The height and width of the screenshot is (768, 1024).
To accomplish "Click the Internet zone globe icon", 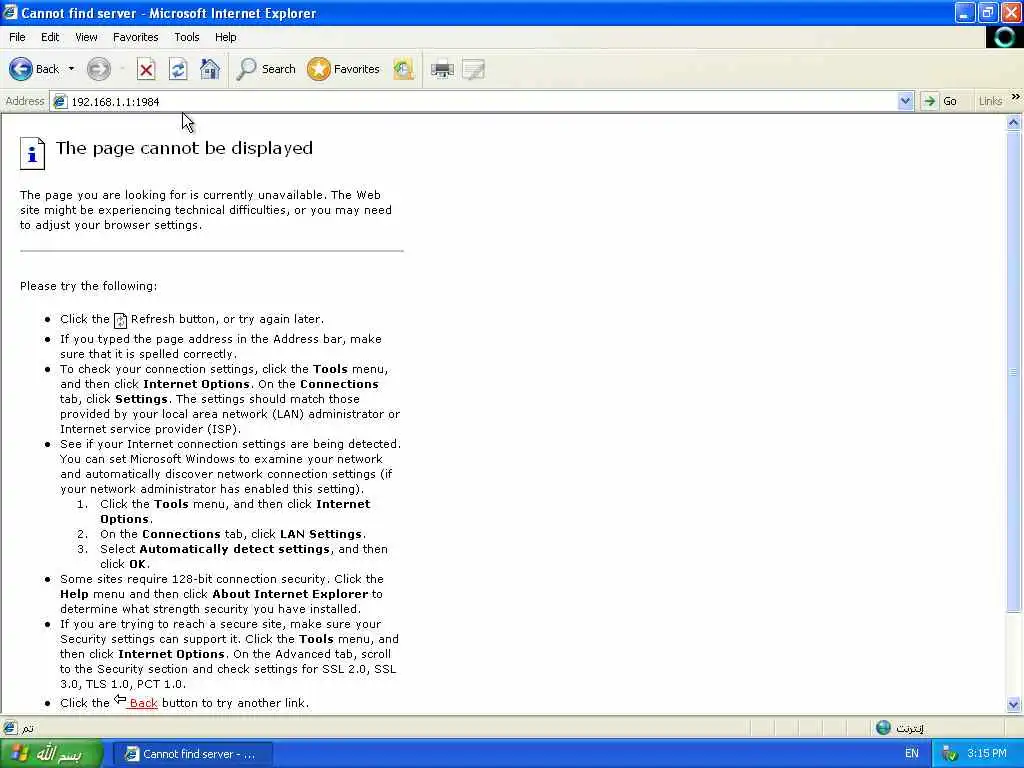I will pos(883,728).
